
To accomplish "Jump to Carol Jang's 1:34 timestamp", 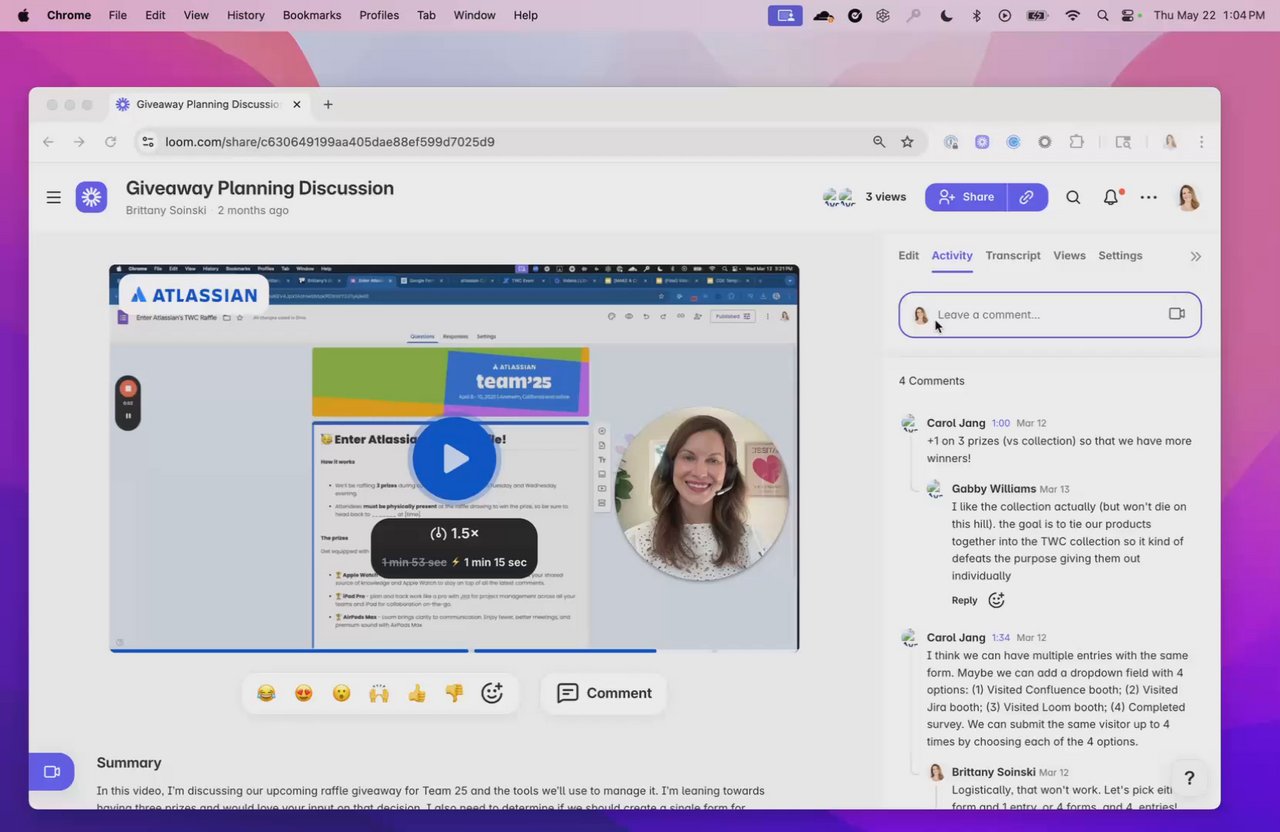I will pos(1001,637).
